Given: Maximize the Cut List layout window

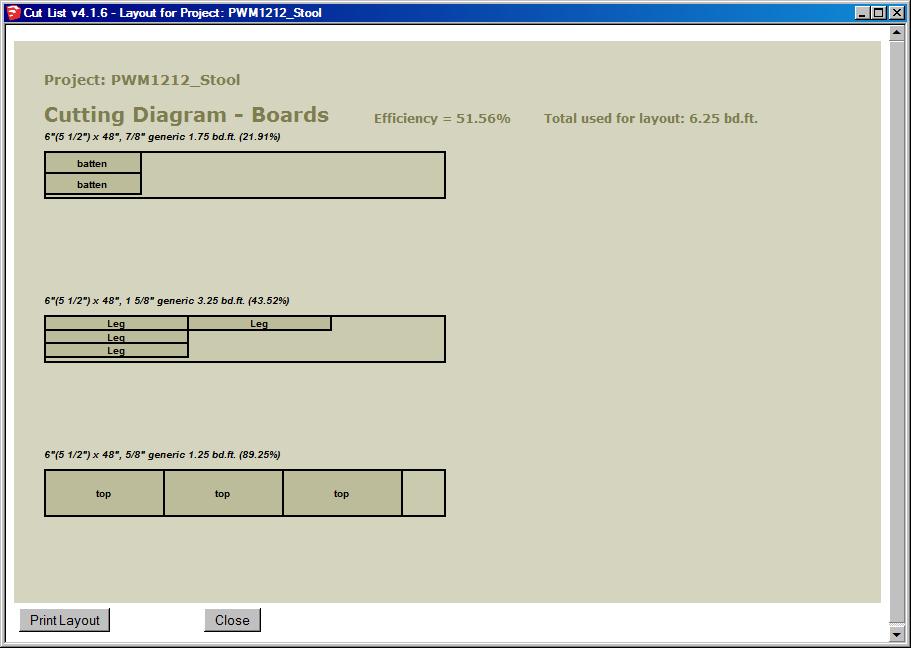Looking at the screenshot, I should click(x=878, y=13).
